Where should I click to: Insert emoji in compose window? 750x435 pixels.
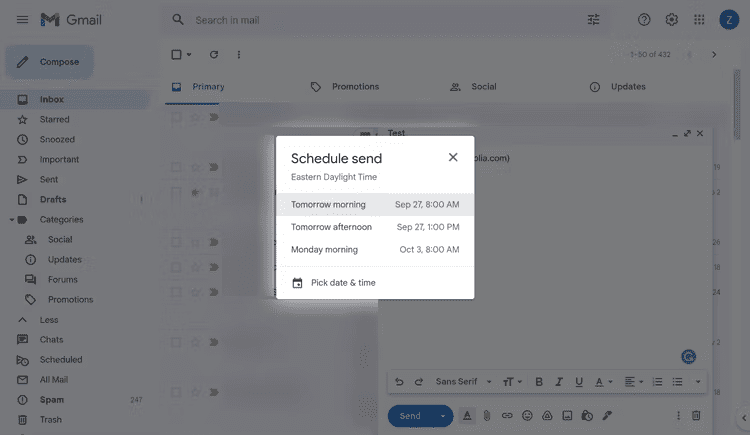(x=527, y=416)
